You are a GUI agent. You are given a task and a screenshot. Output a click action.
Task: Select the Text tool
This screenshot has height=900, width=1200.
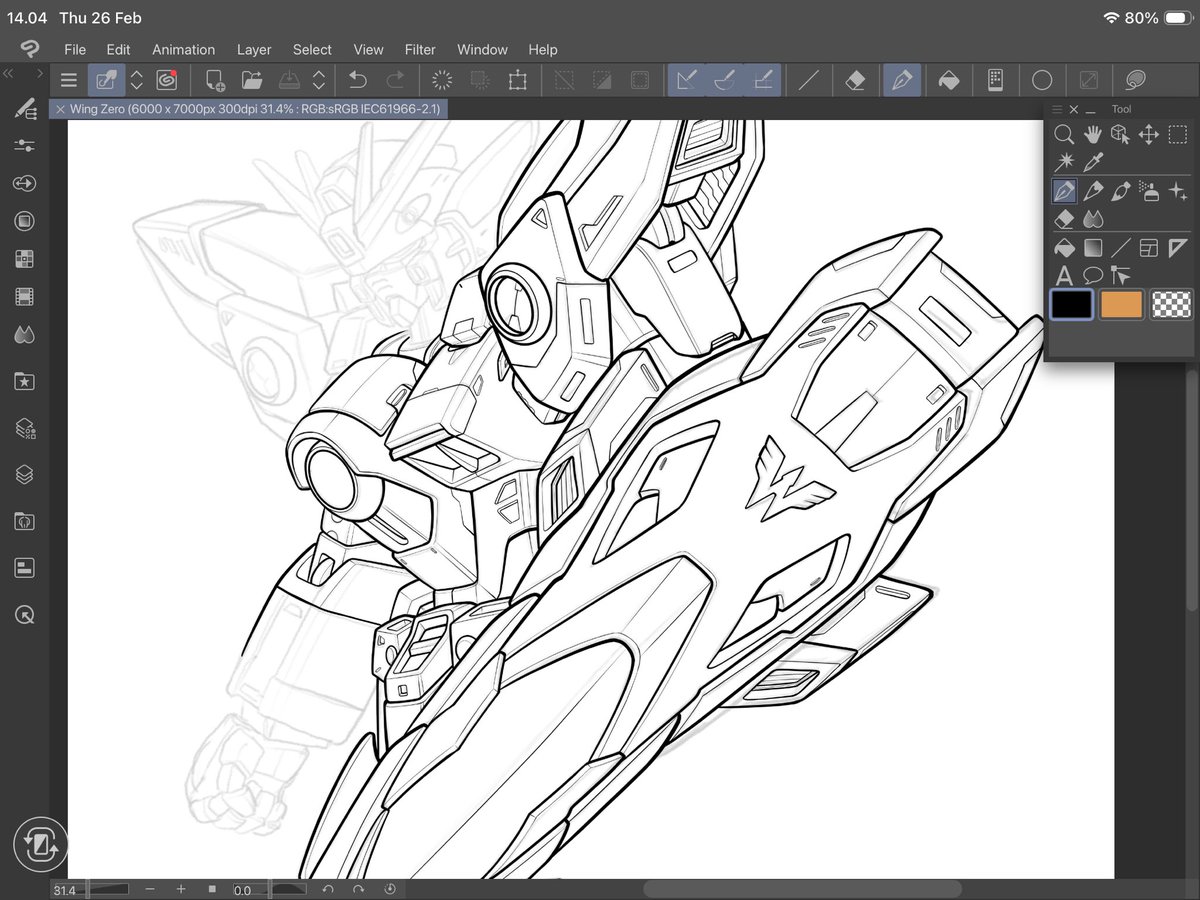(x=1064, y=275)
